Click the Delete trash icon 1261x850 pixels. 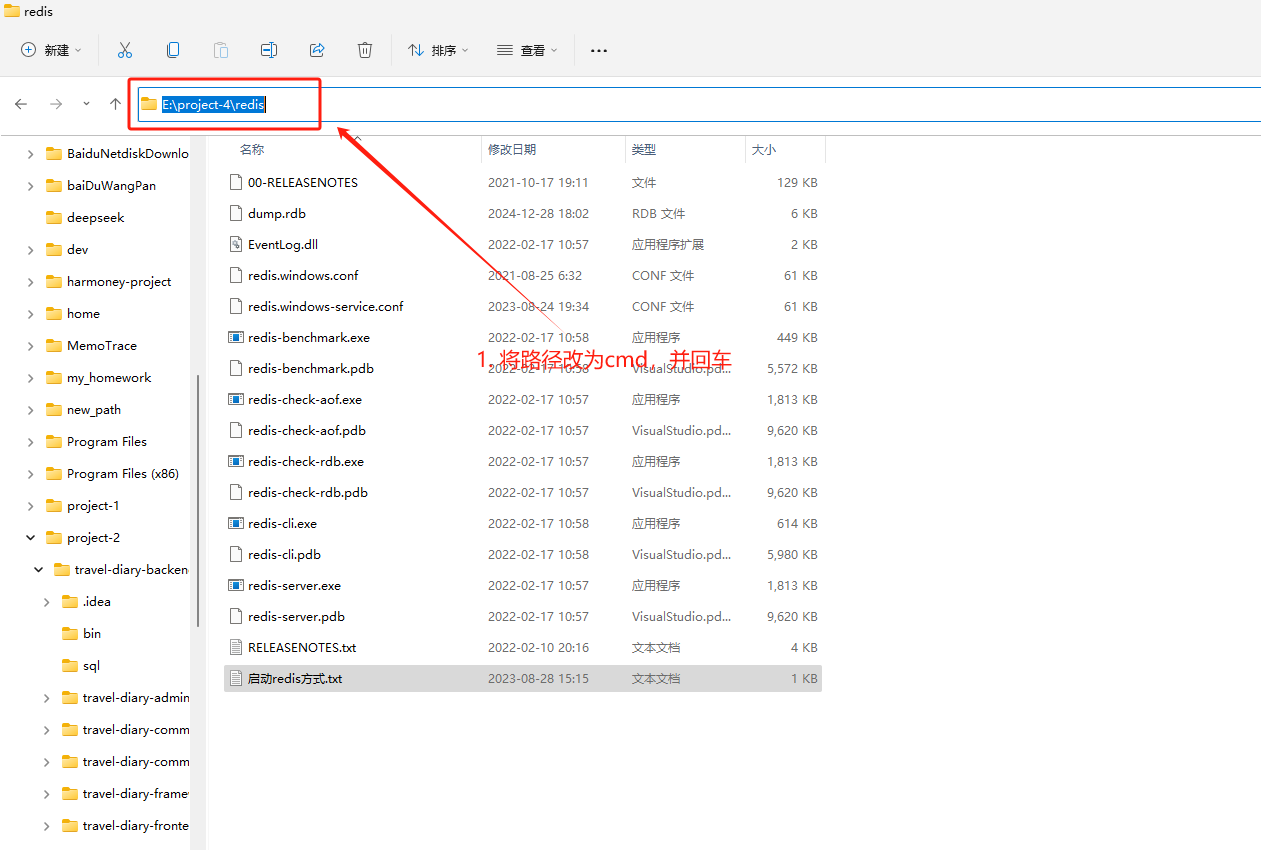[x=365, y=50]
